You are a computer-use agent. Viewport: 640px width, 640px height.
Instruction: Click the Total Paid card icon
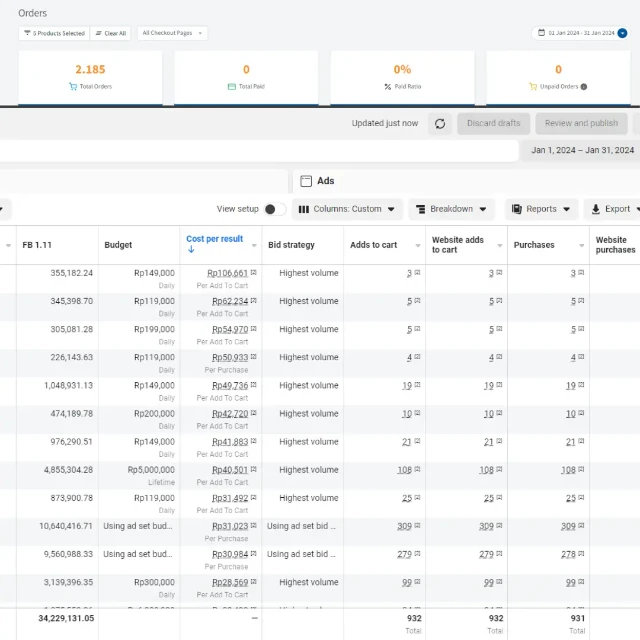pyautogui.click(x=230, y=87)
